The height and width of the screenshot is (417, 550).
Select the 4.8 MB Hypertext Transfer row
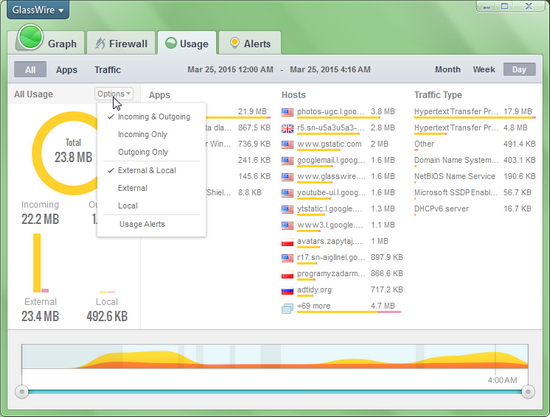(x=475, y=128)
